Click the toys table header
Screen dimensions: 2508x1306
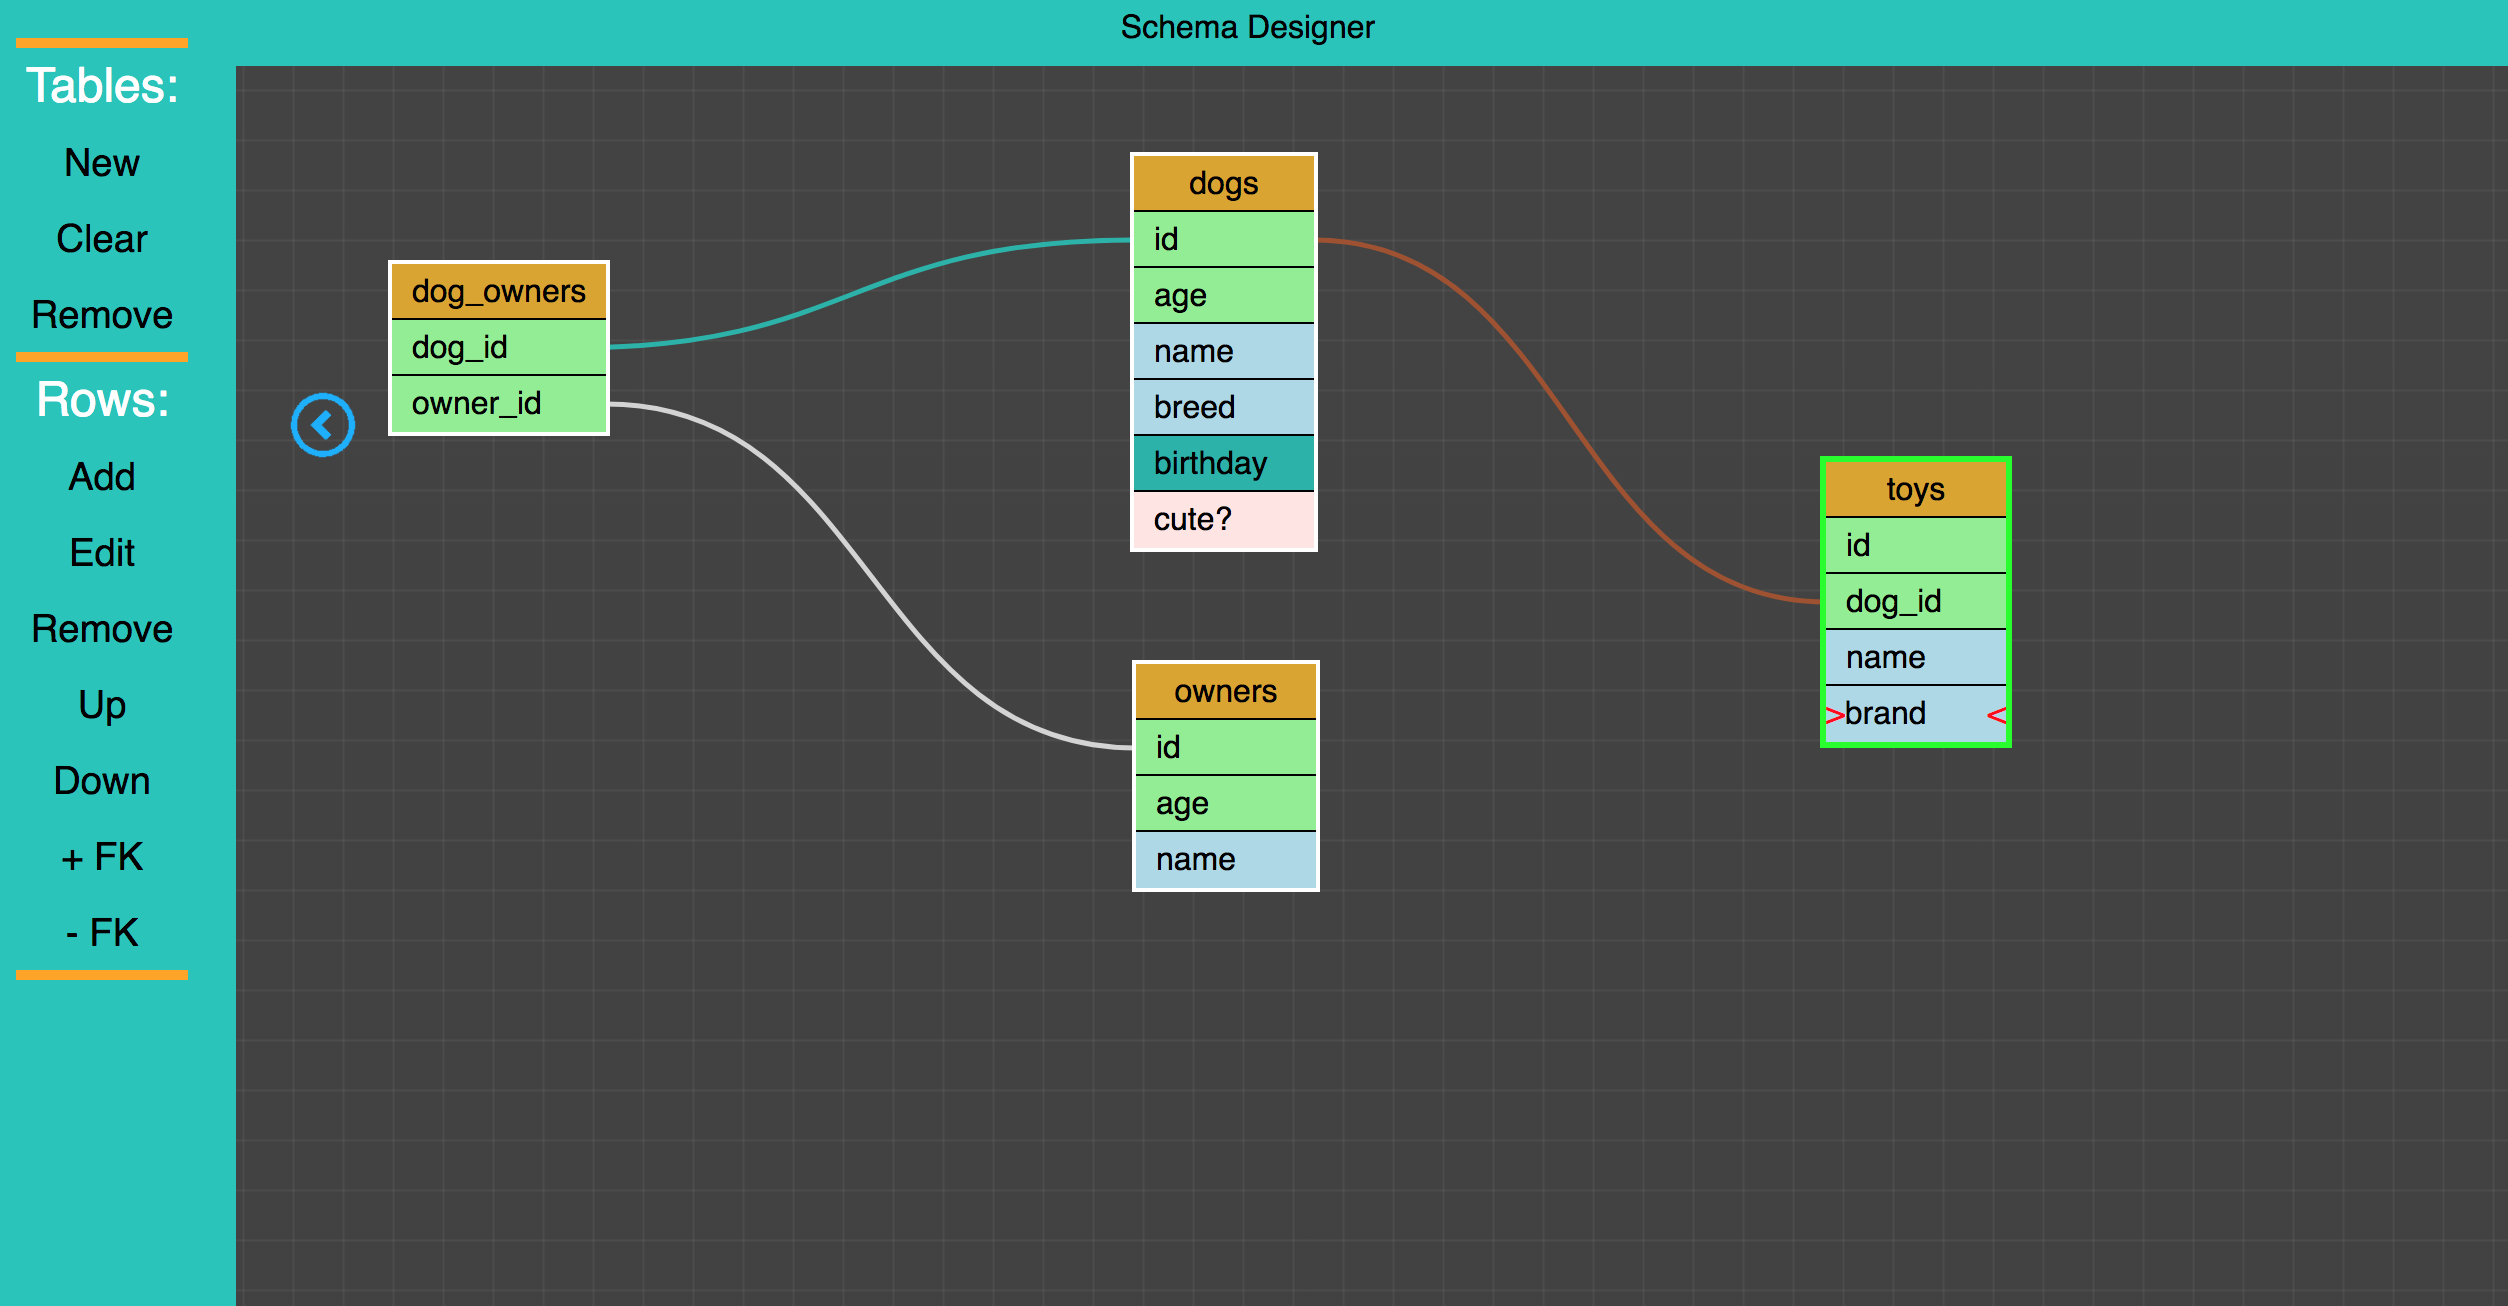coord(1915,489)
